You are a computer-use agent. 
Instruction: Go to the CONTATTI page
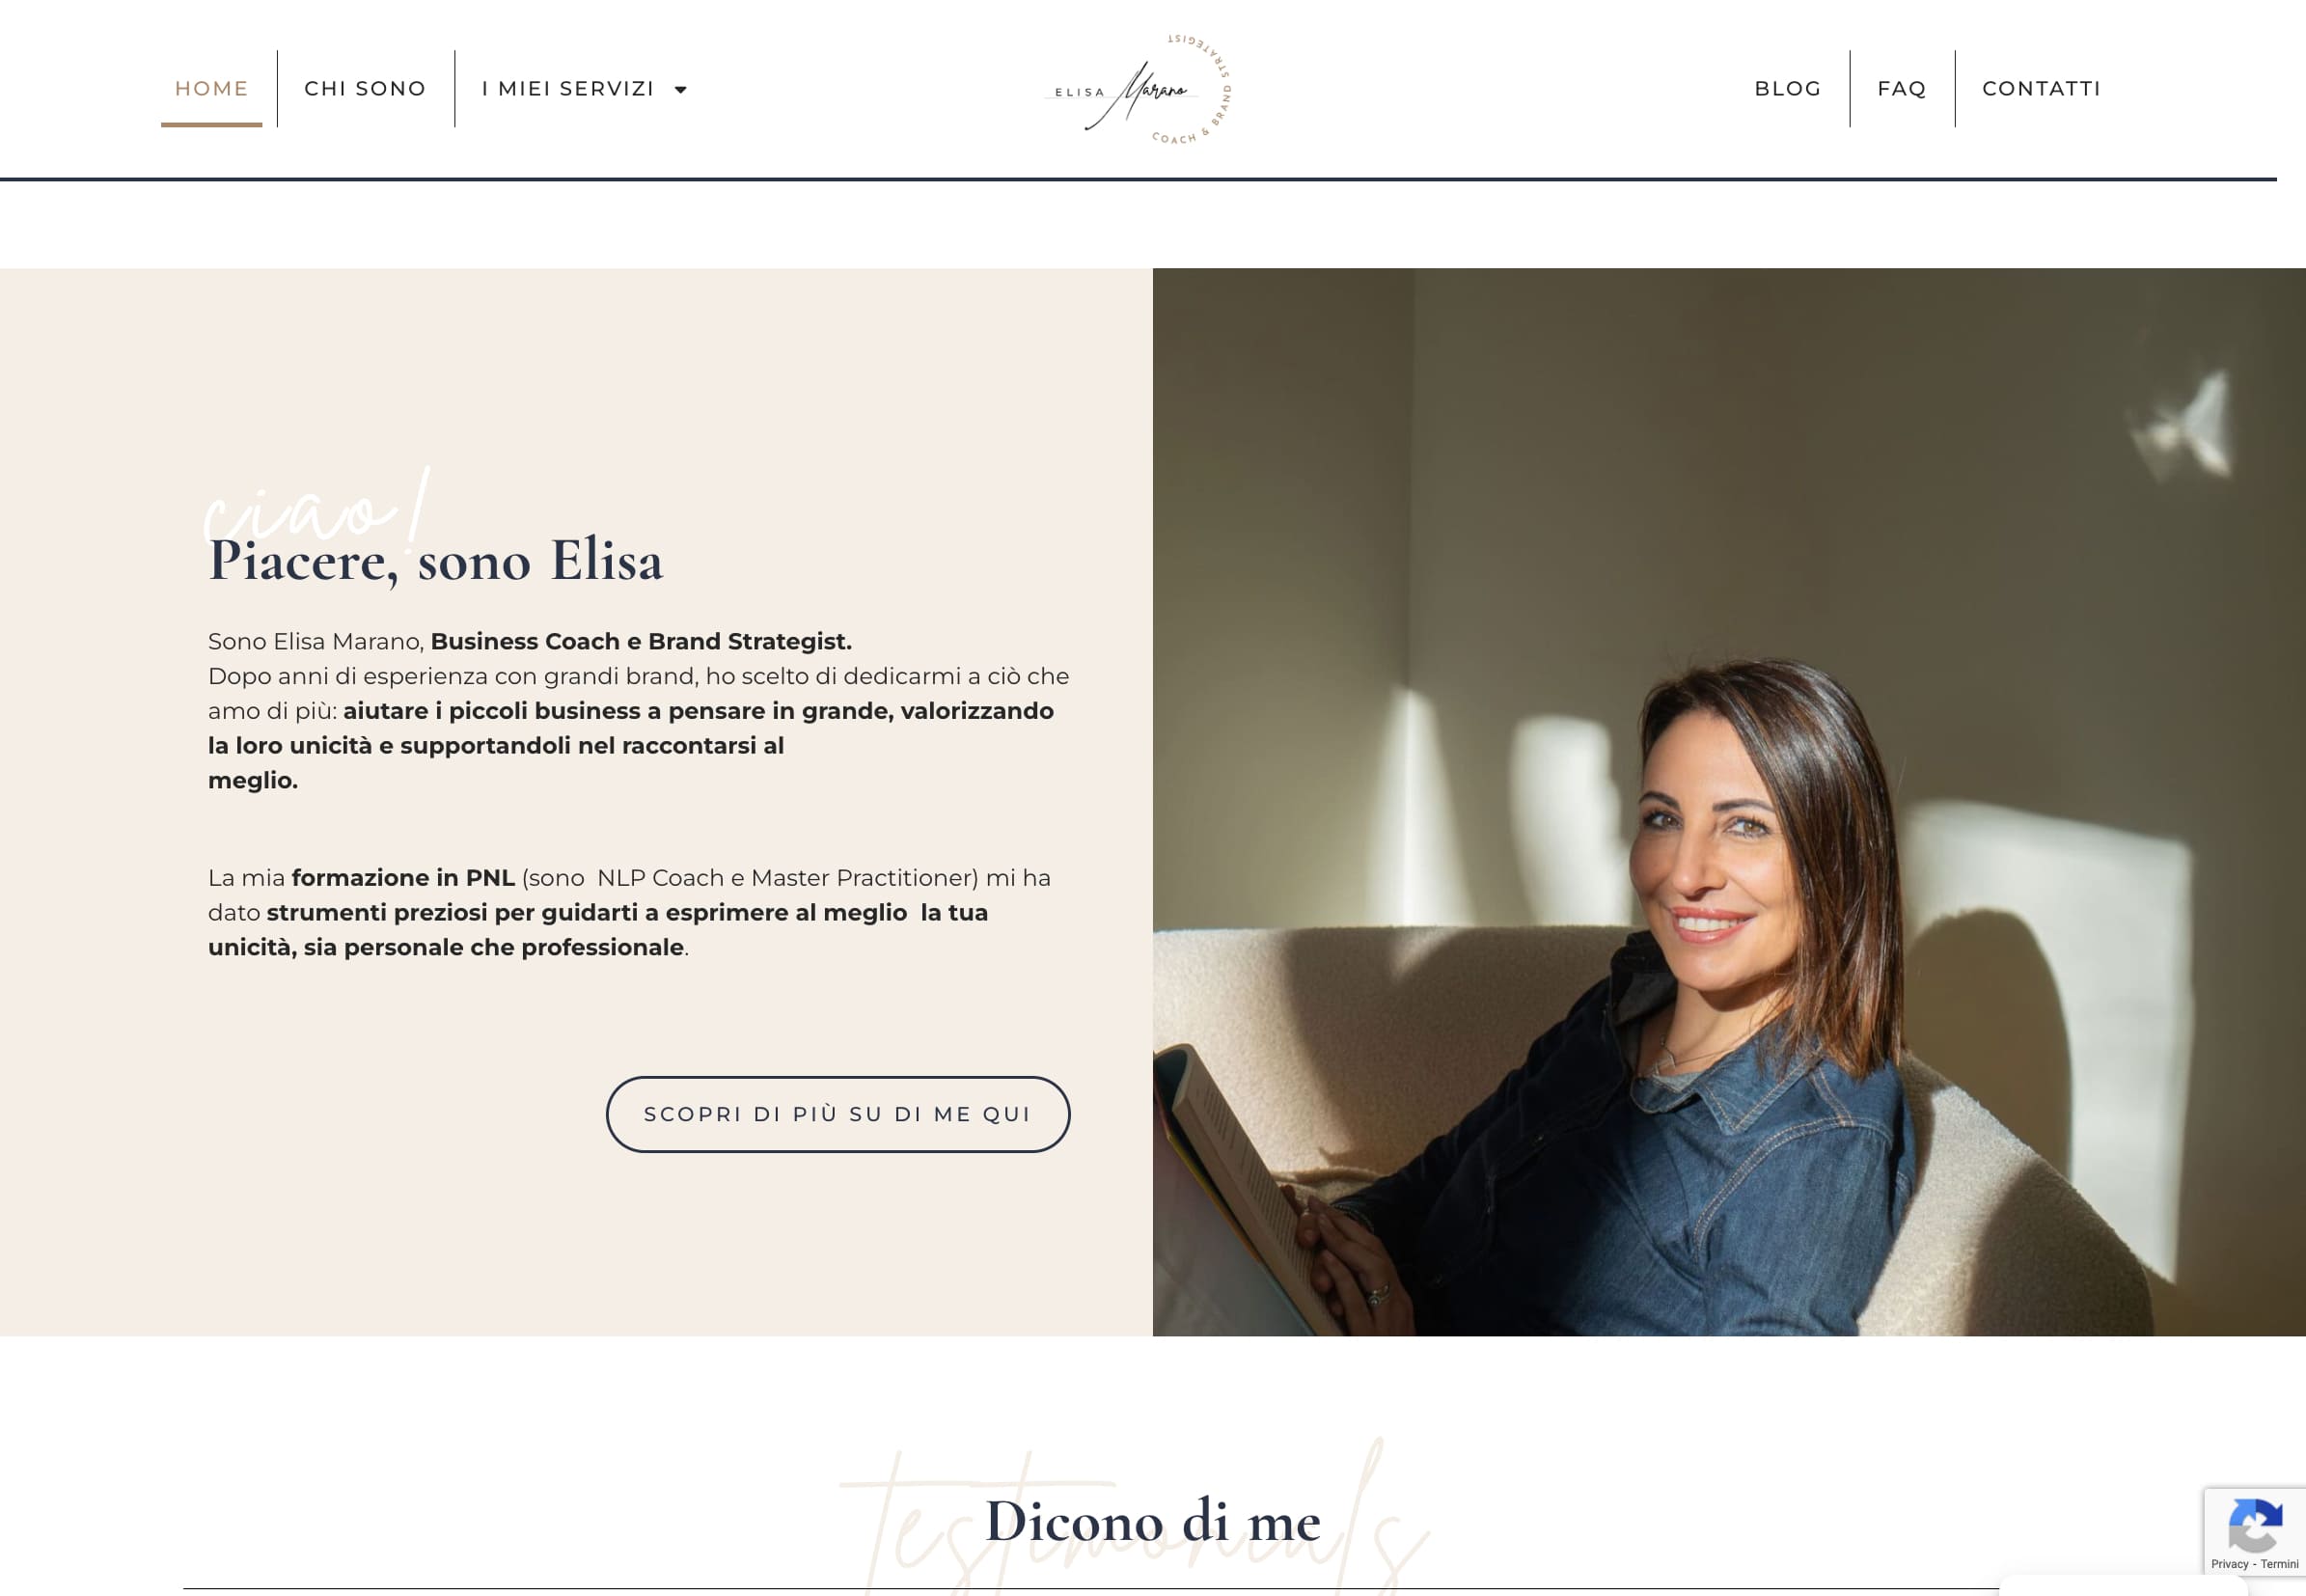[2041, 89]
